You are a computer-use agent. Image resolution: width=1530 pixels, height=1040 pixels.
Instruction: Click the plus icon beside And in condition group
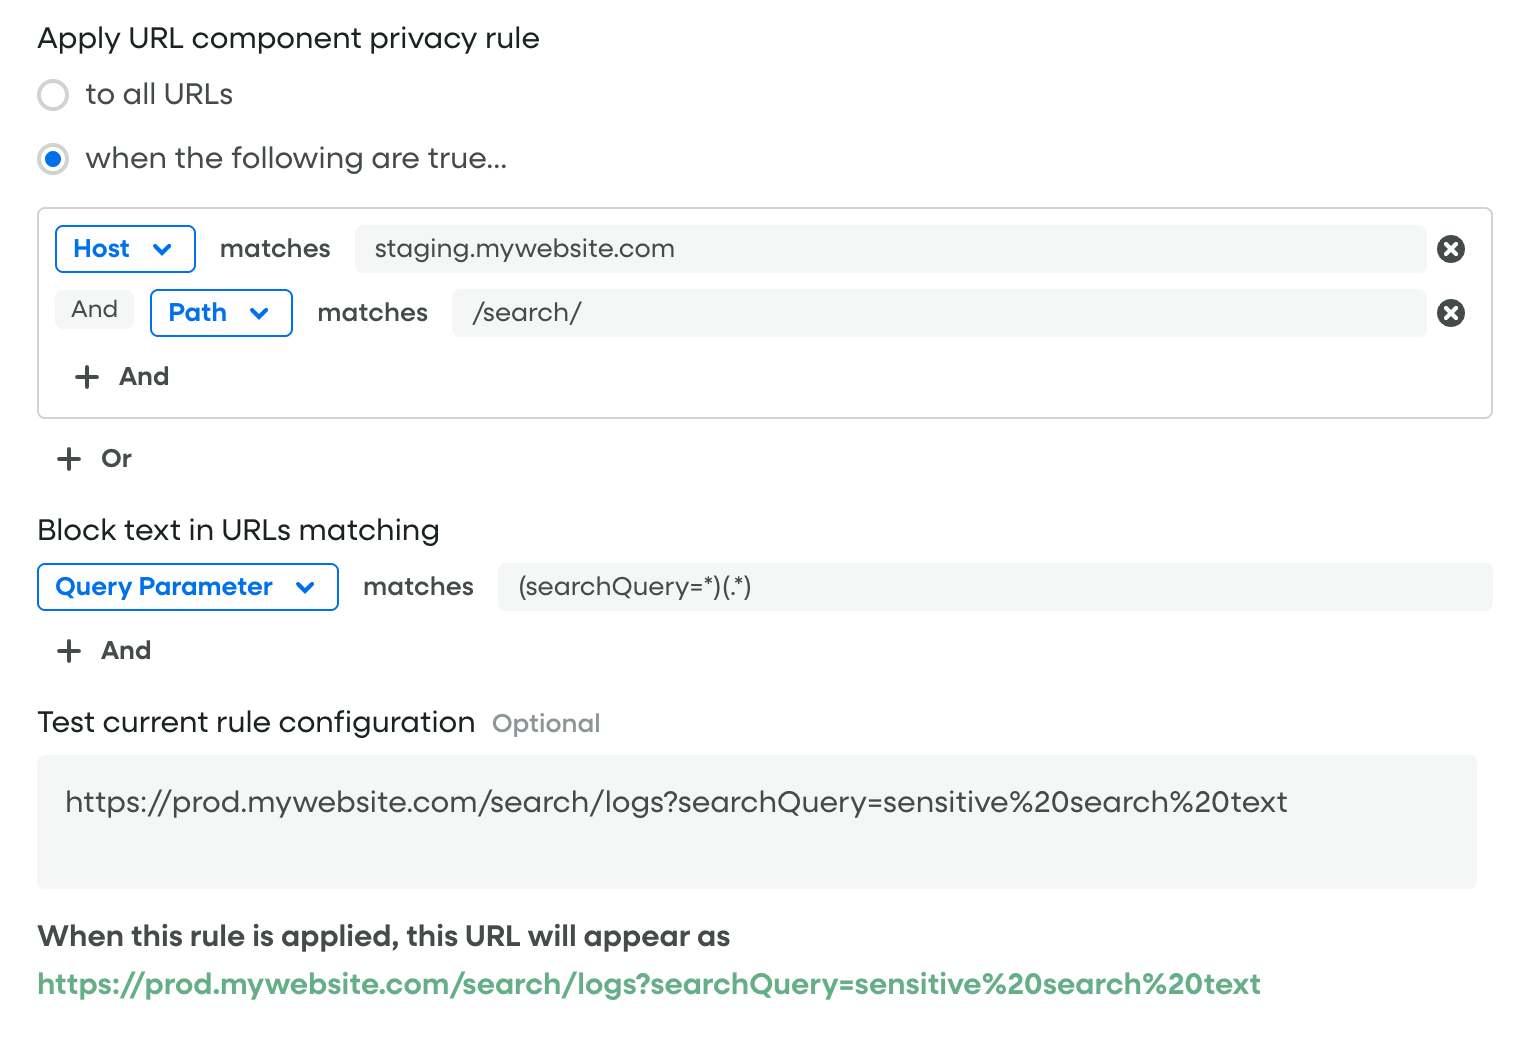tap(87, 377)
